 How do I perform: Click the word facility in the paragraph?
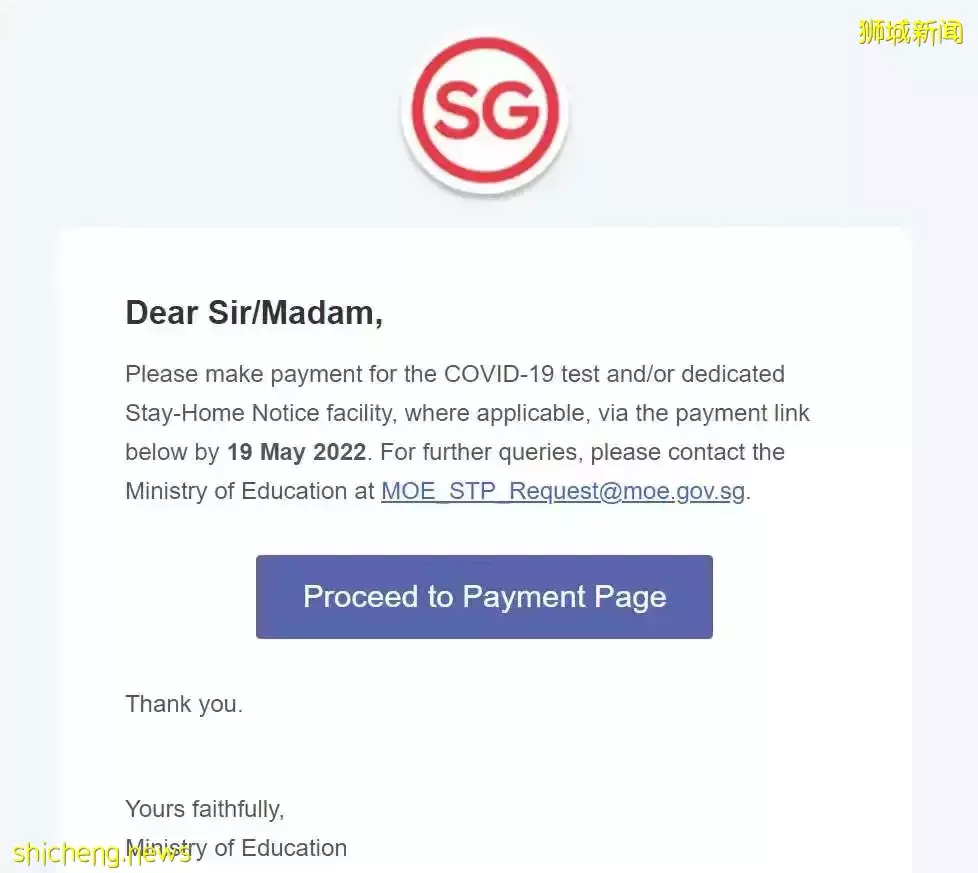361,413
